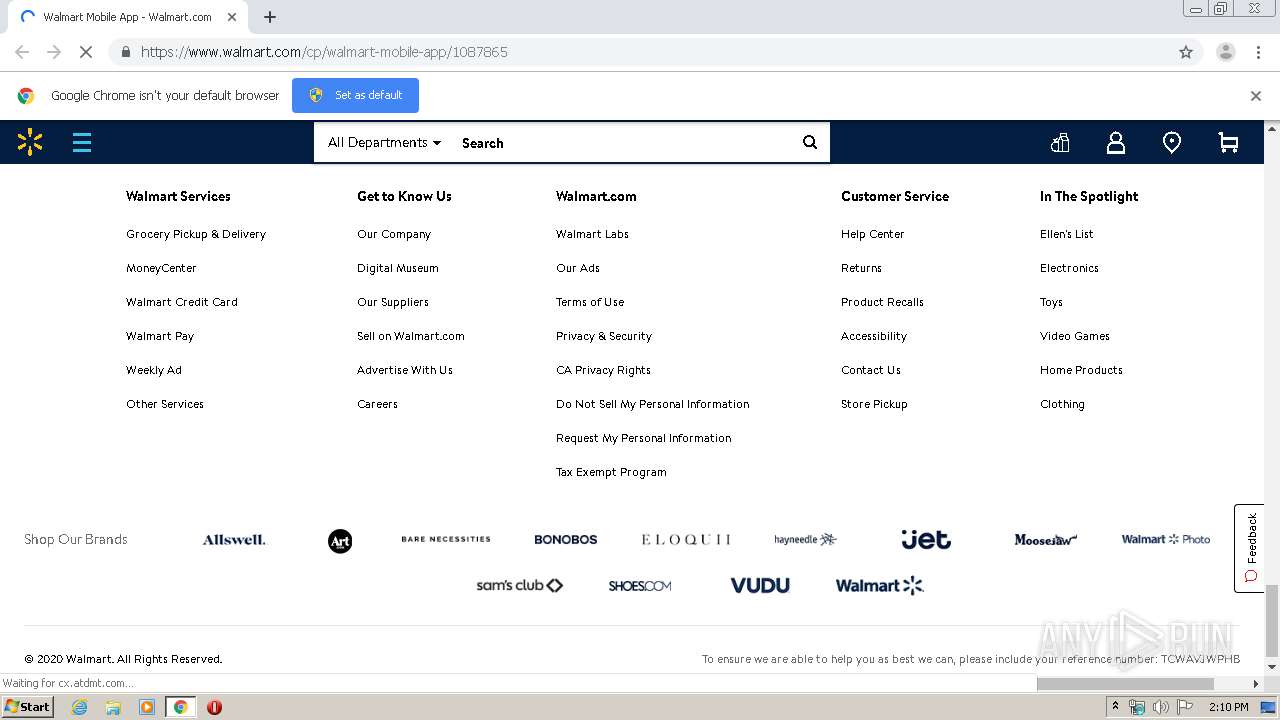Open the Shoes.com brand logo
This screenshot has height=720, width=1280.
tap(640, 586)
